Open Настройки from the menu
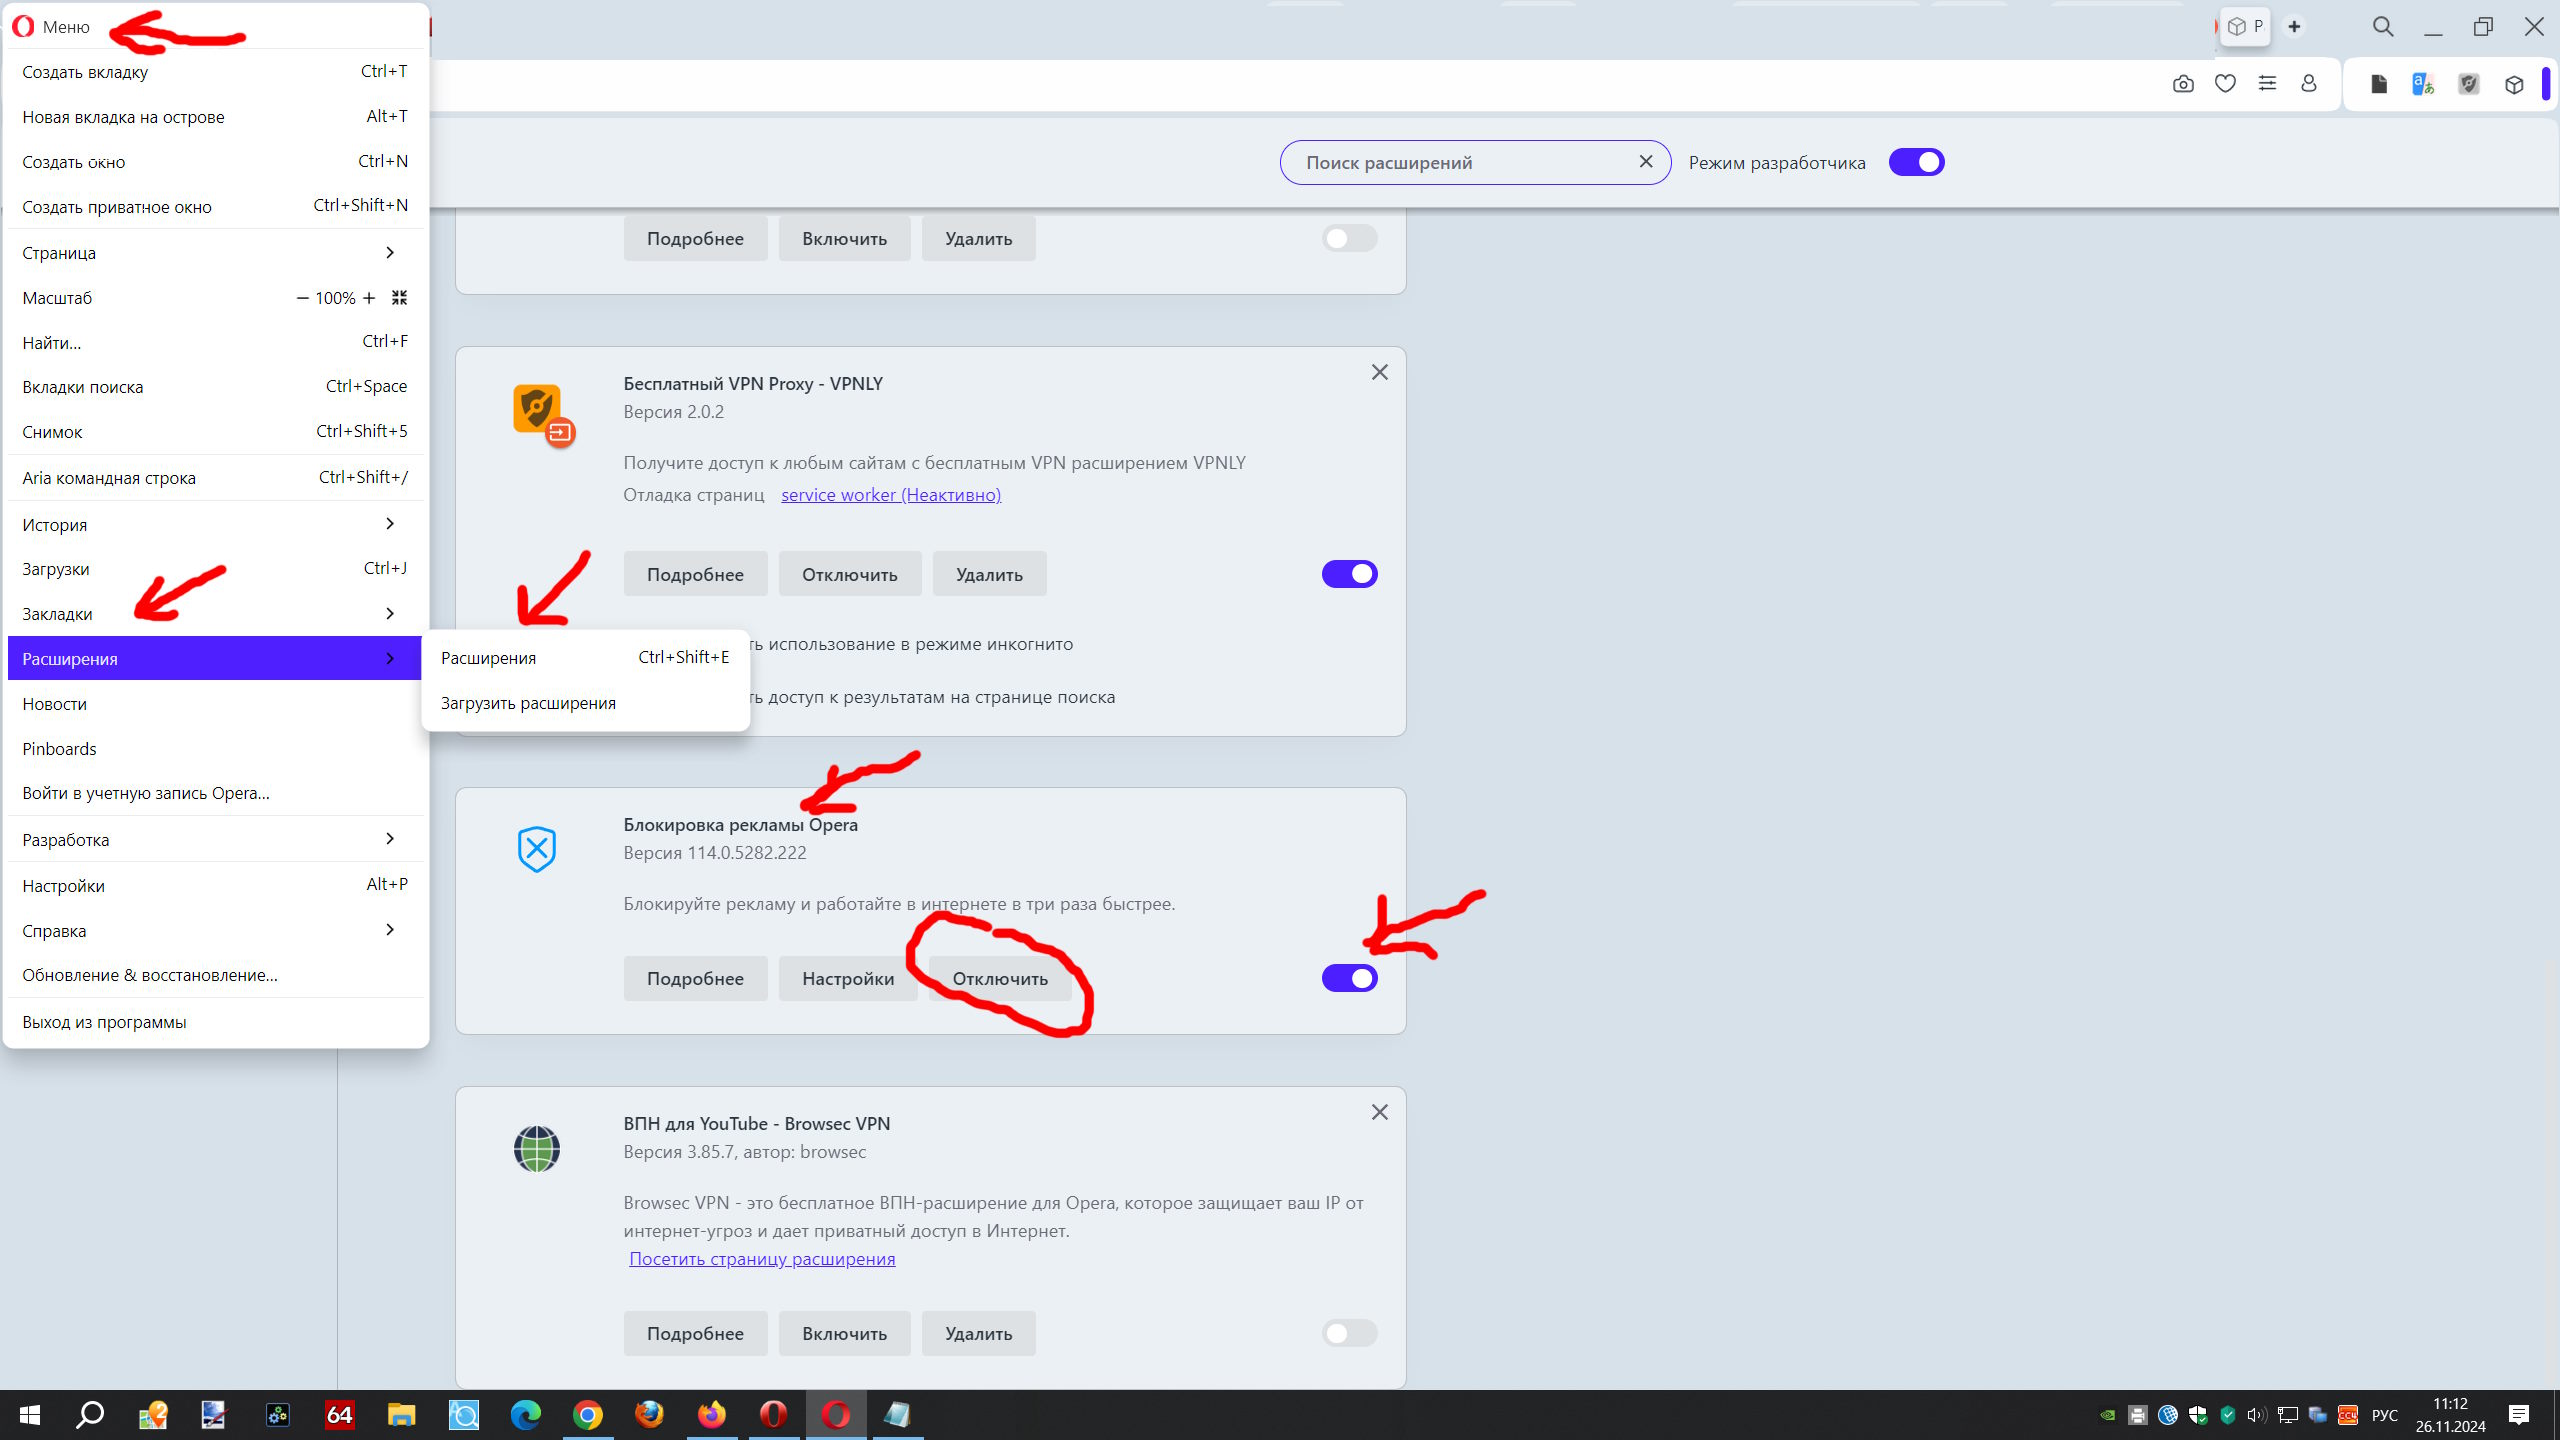 pos(215,885)
